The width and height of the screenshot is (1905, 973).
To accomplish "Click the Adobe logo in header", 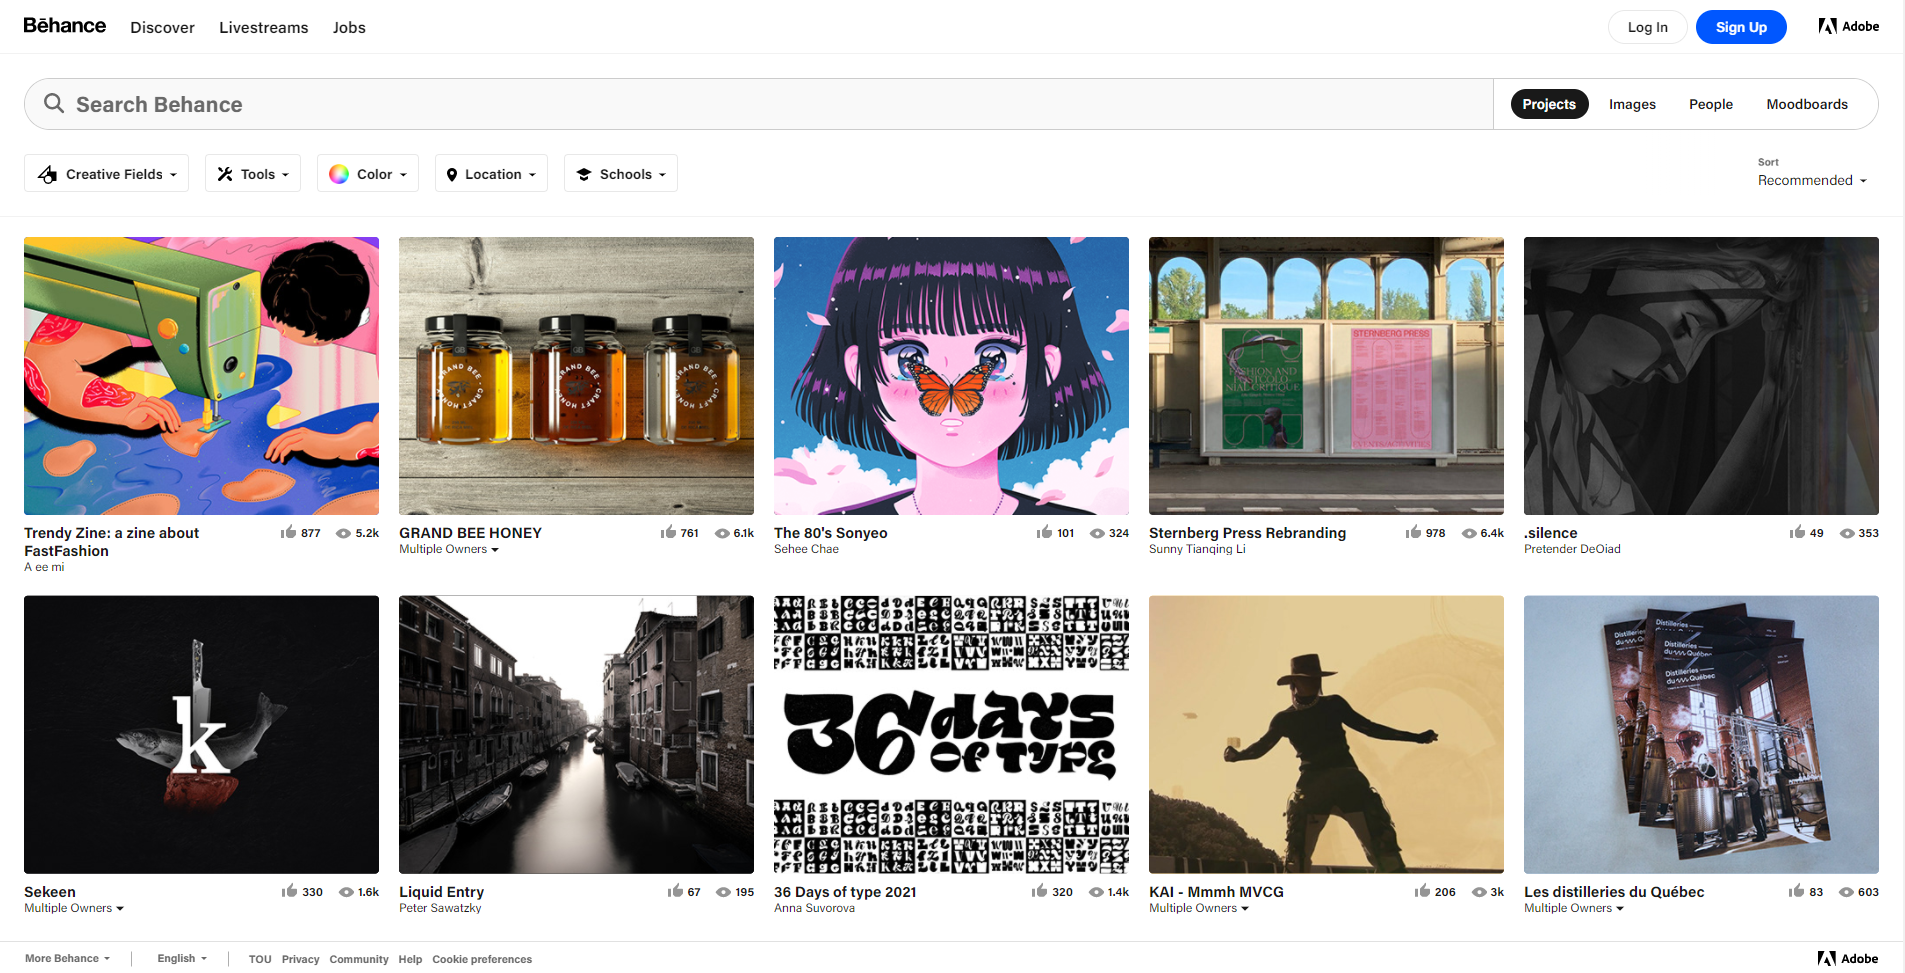I will 1848,27.
